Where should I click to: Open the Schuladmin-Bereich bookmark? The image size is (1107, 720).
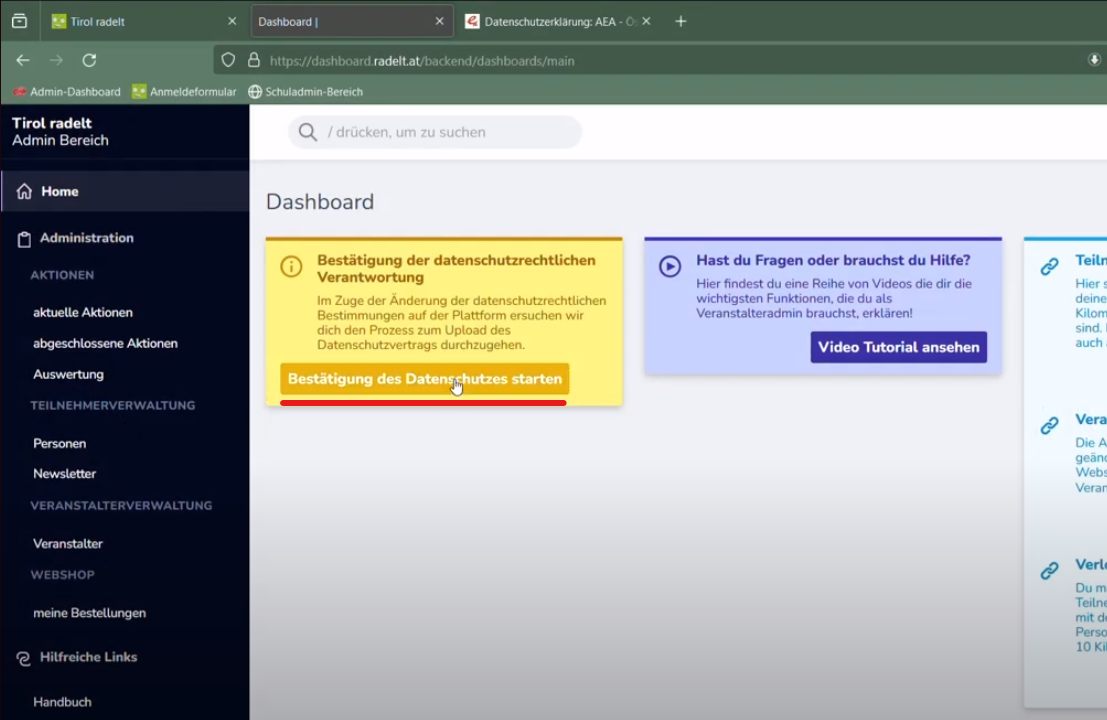point(306,92)
